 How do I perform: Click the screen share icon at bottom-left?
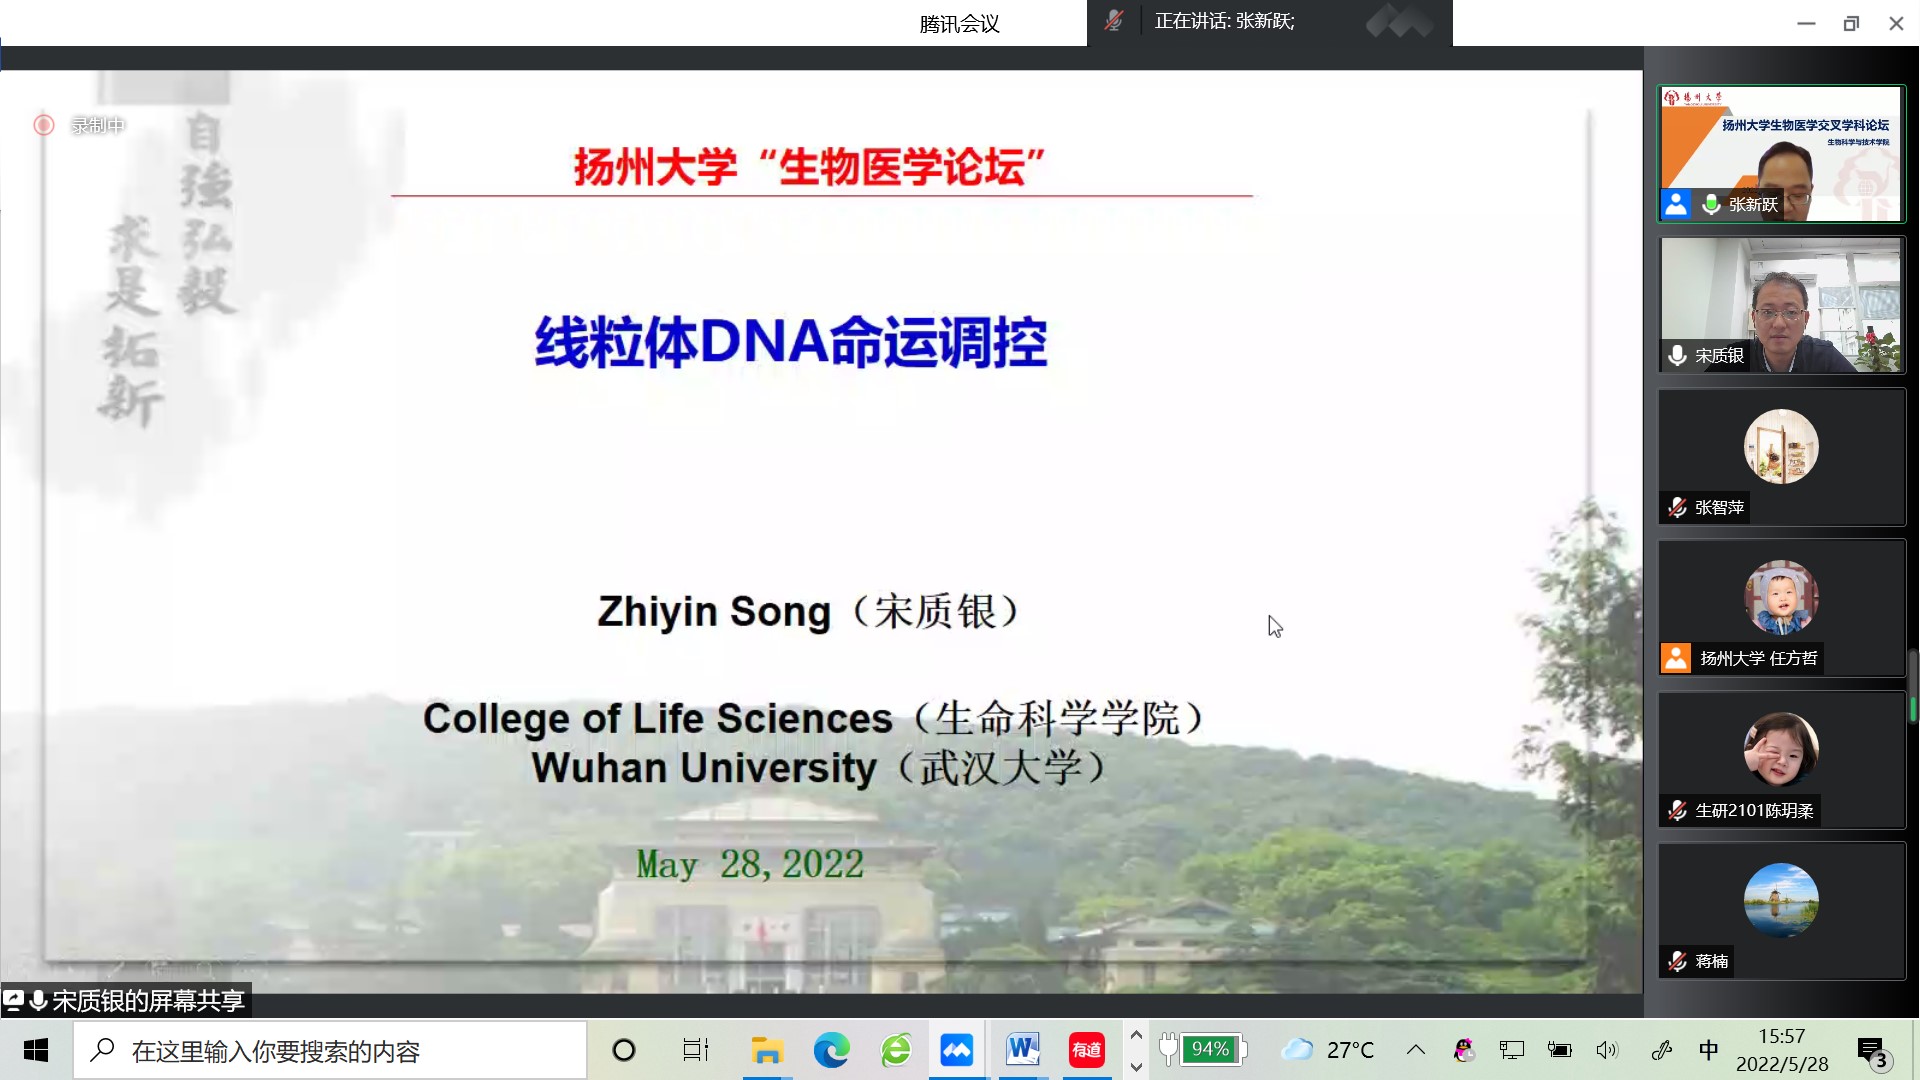[x=14, y=1000]
